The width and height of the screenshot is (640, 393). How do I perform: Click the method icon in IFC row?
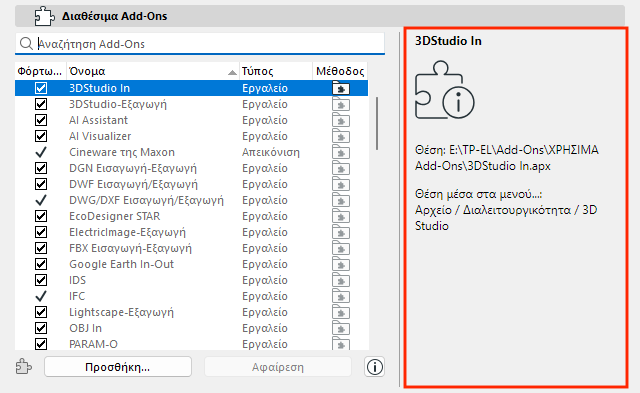coord(341,296)
